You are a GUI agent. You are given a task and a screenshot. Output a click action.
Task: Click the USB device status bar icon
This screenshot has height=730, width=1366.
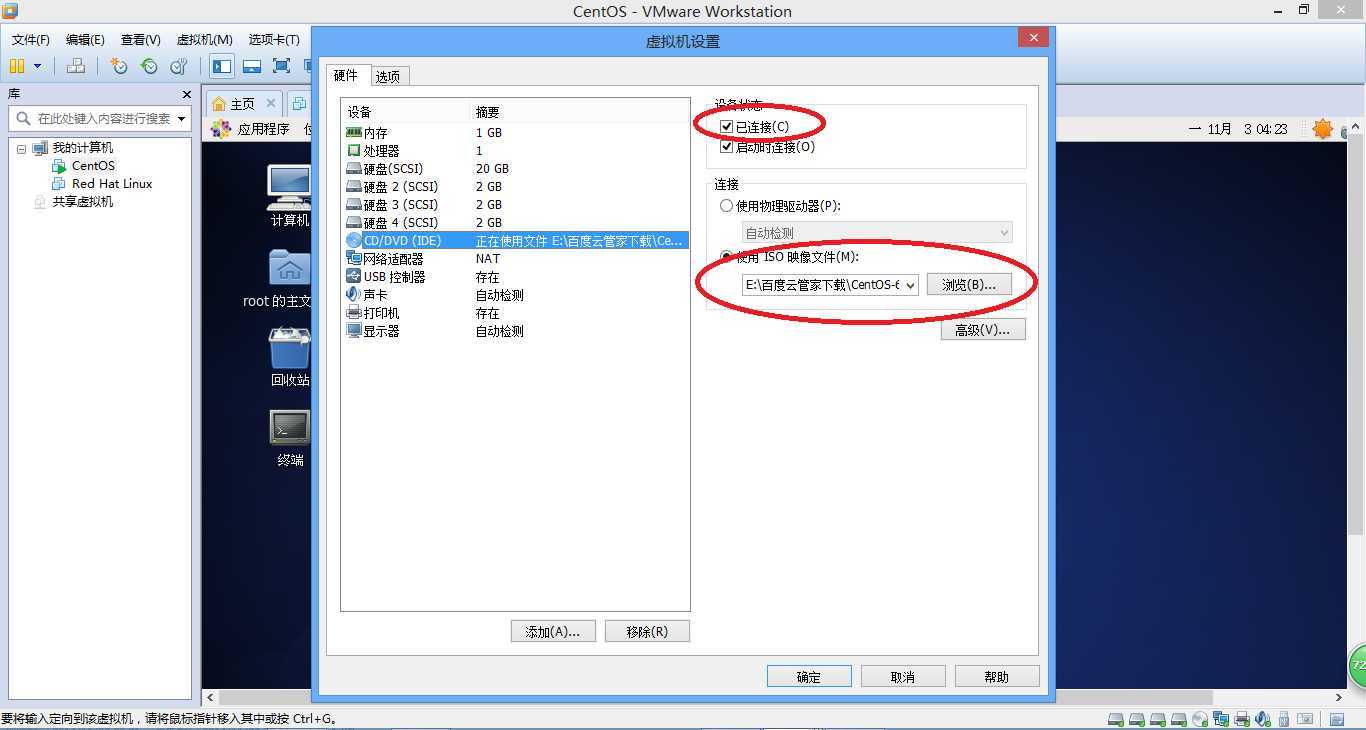(x=1284, y=719)
